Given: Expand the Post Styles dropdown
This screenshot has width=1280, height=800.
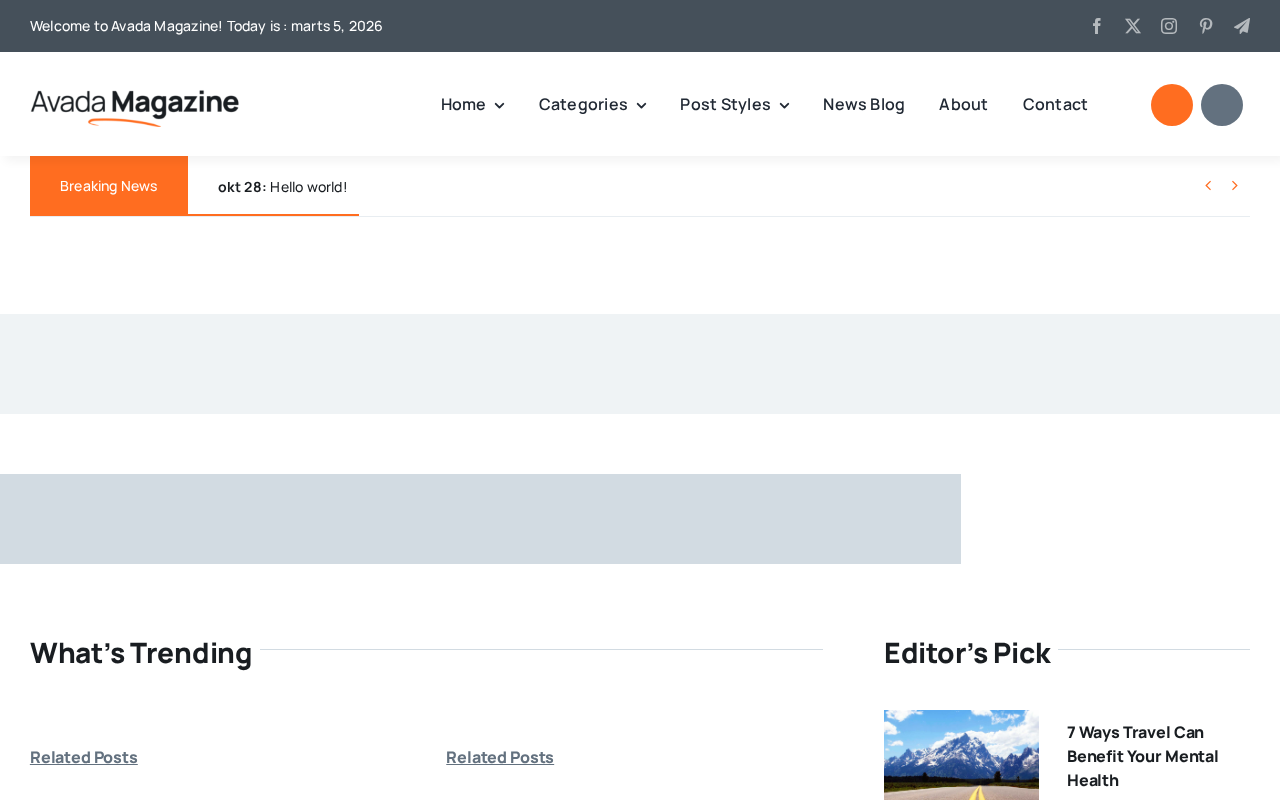Looking at the screenshot, I should pos(734,104).
